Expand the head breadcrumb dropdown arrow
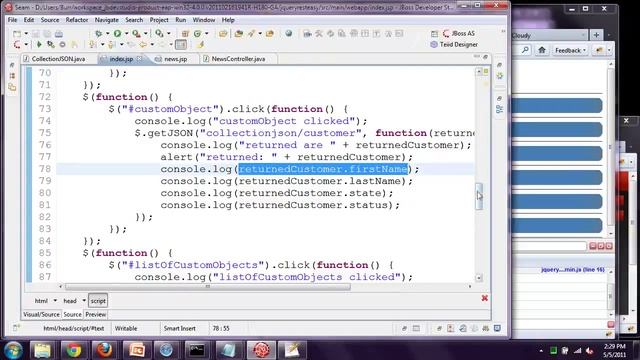This screenshot has width=640, height=360. pos(84,301)
